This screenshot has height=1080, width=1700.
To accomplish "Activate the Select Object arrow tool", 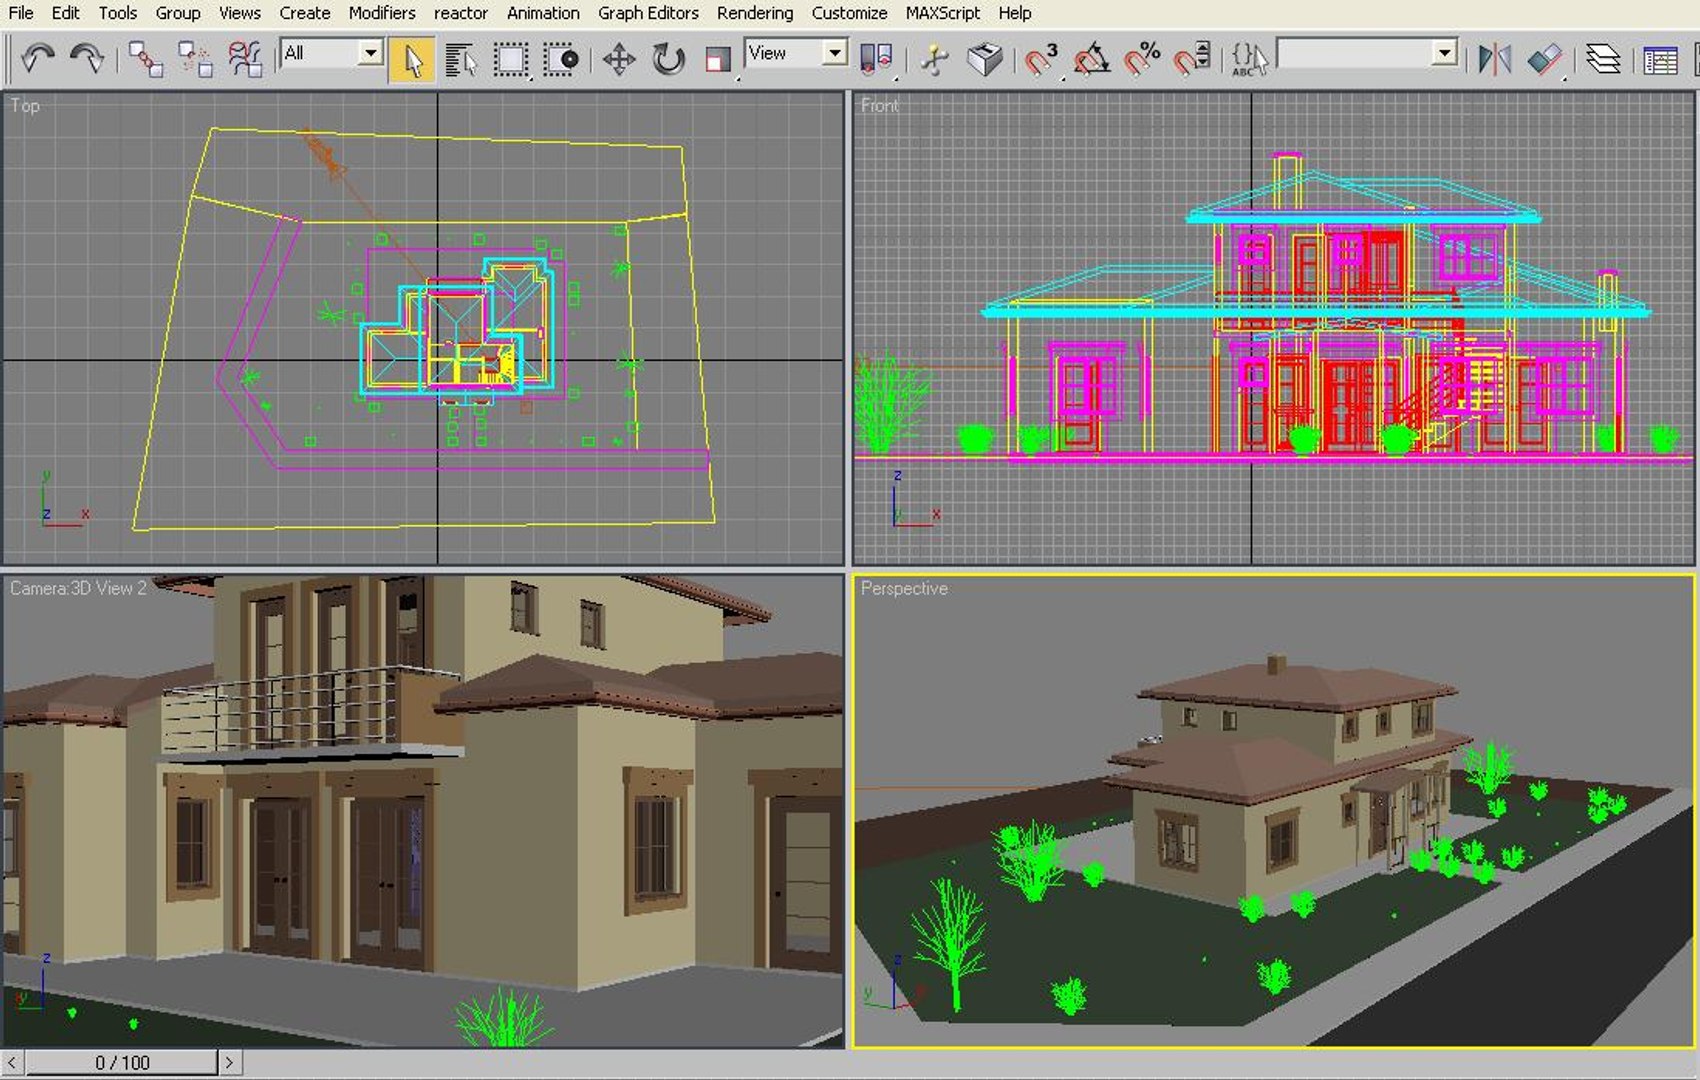I will tap(412, 59).
